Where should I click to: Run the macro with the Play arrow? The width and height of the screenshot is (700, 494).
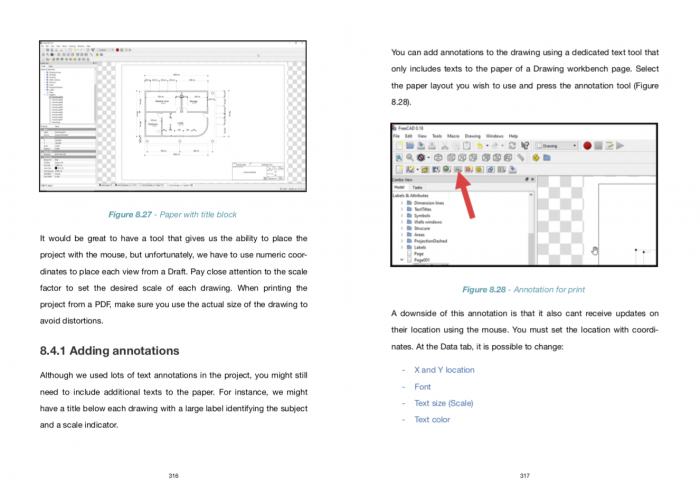point(620,145)
